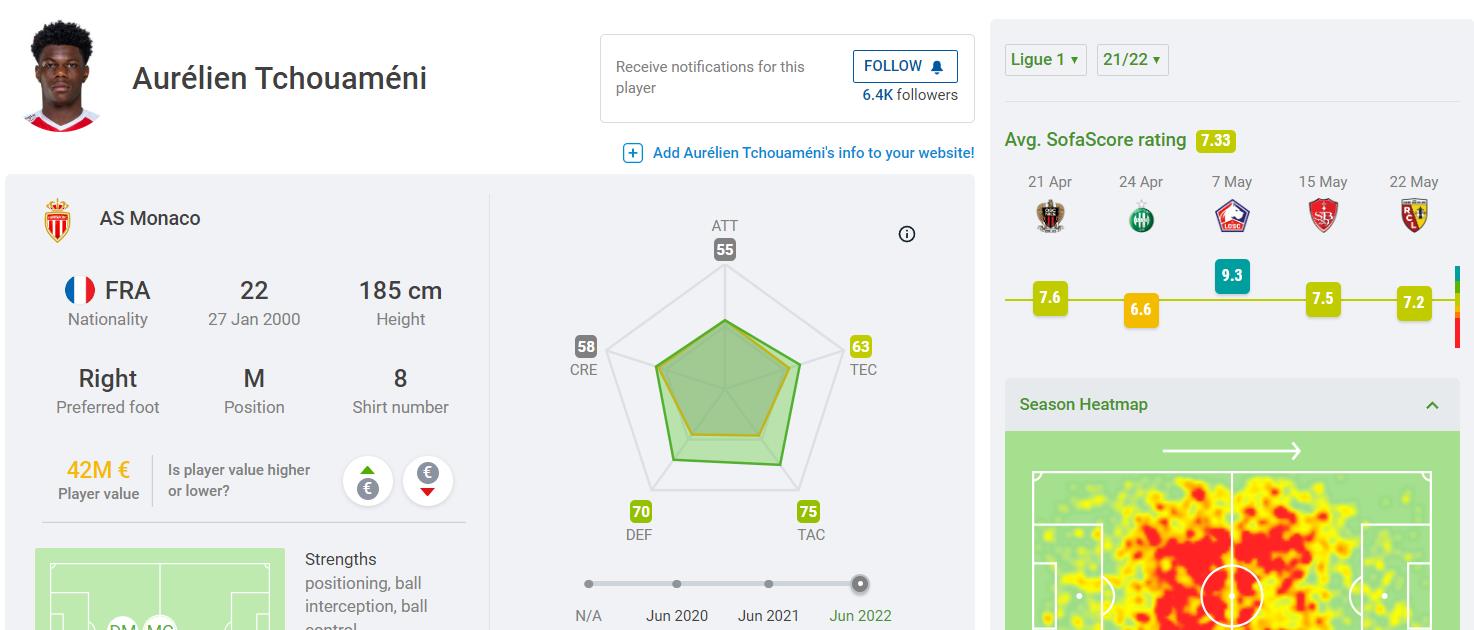Open the Lens match on 22 May
Viewport: 1474px width, 630px height.
1413,216
